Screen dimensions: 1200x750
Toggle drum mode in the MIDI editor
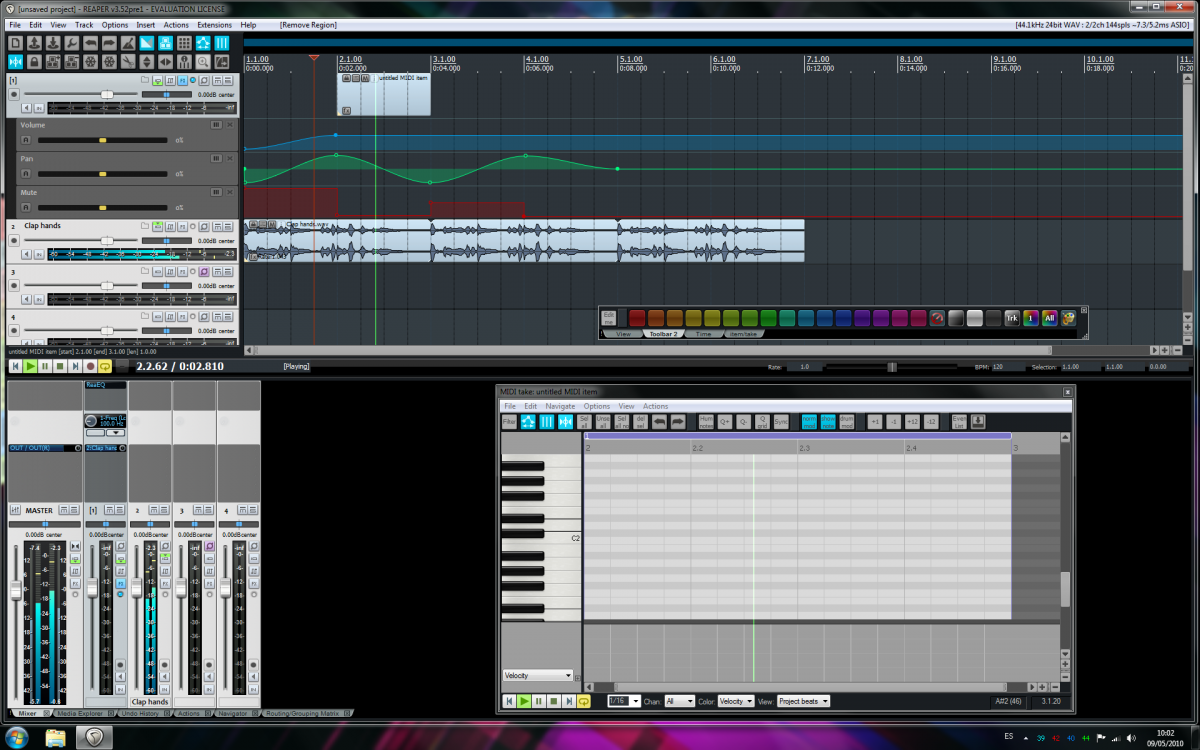847,422
